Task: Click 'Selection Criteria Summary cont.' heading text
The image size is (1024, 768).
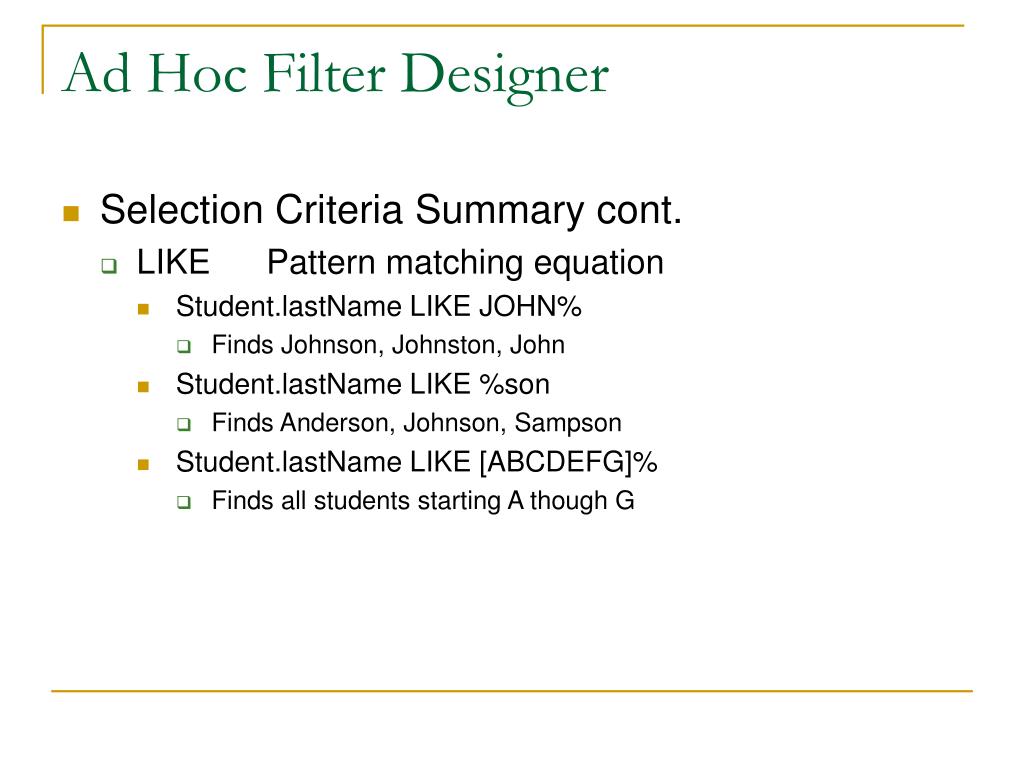Action: pos(391,210)
